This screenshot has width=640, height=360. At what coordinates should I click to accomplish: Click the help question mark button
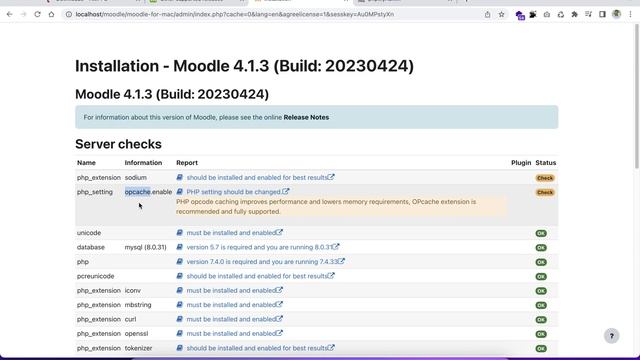[611, 336]
